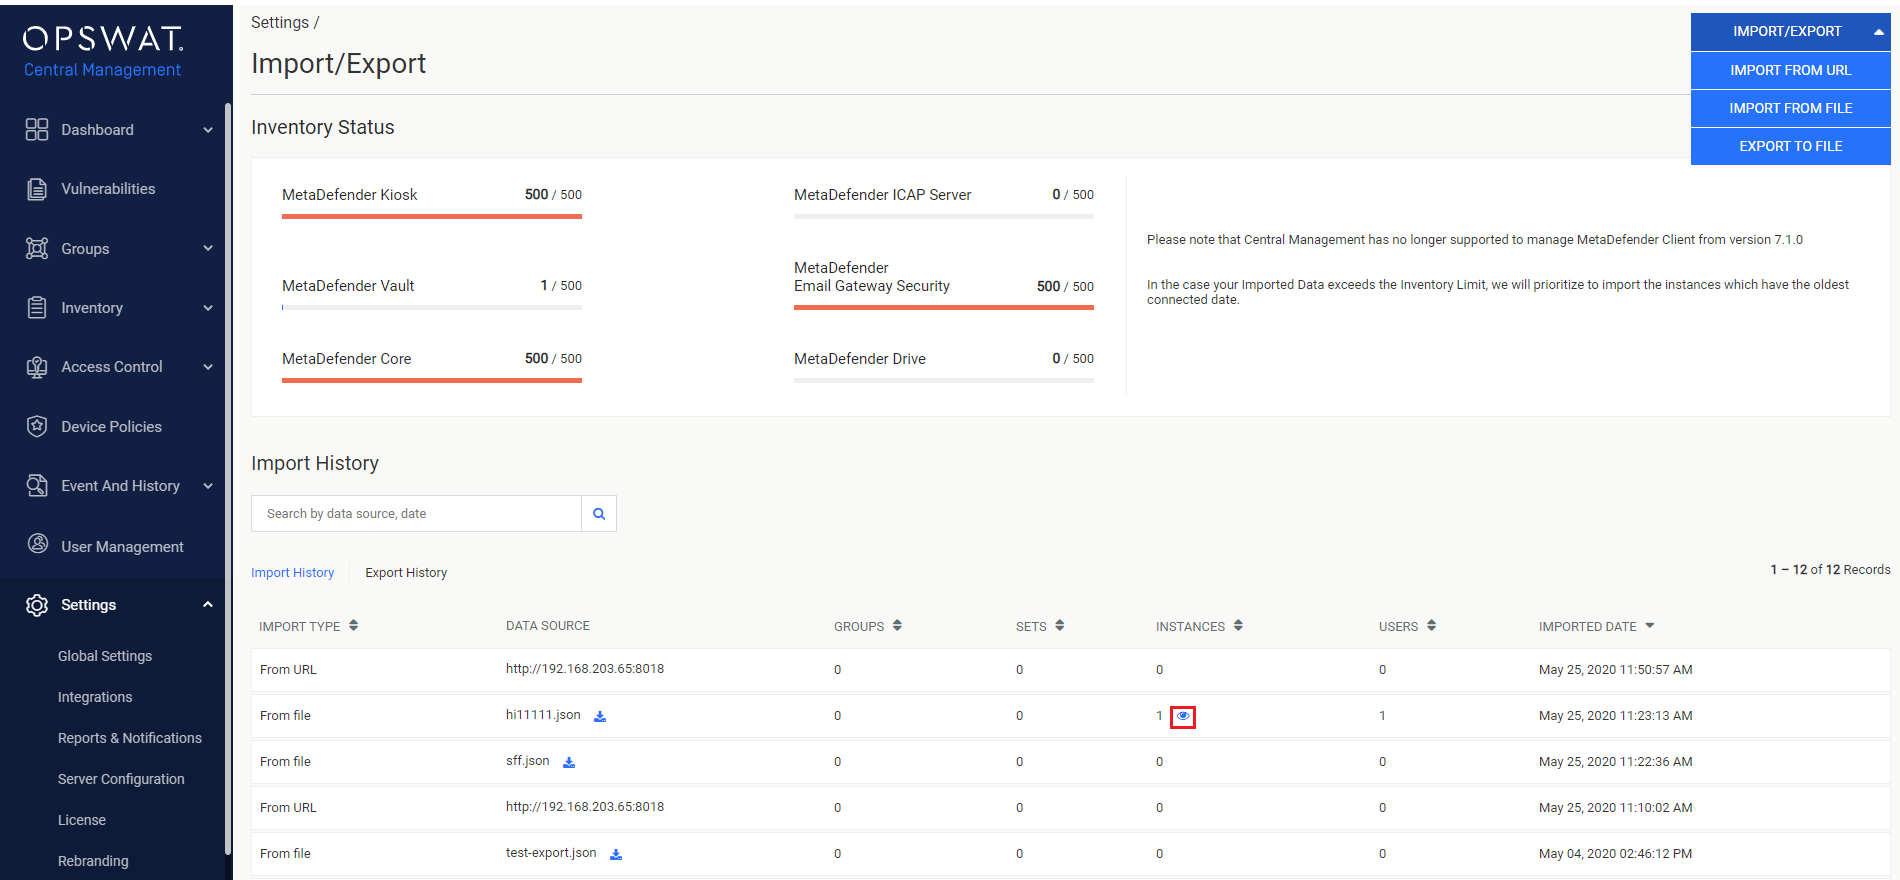Download the sff.json file
Screen dimensions: 1900x880
[569, 762]
